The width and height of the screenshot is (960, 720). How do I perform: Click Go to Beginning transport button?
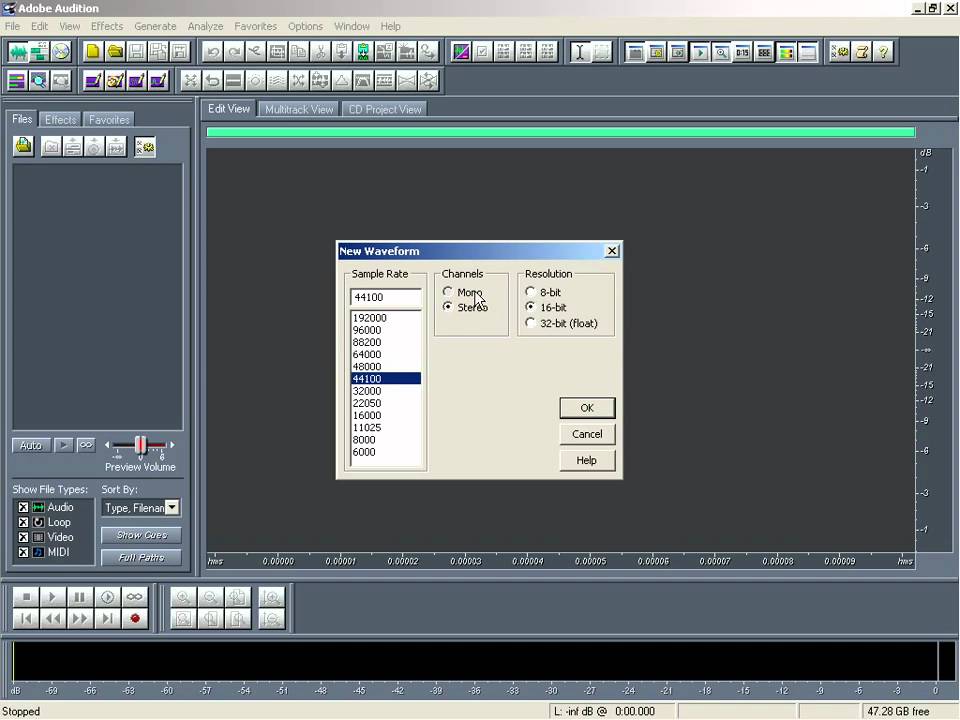tap(26, 618)
